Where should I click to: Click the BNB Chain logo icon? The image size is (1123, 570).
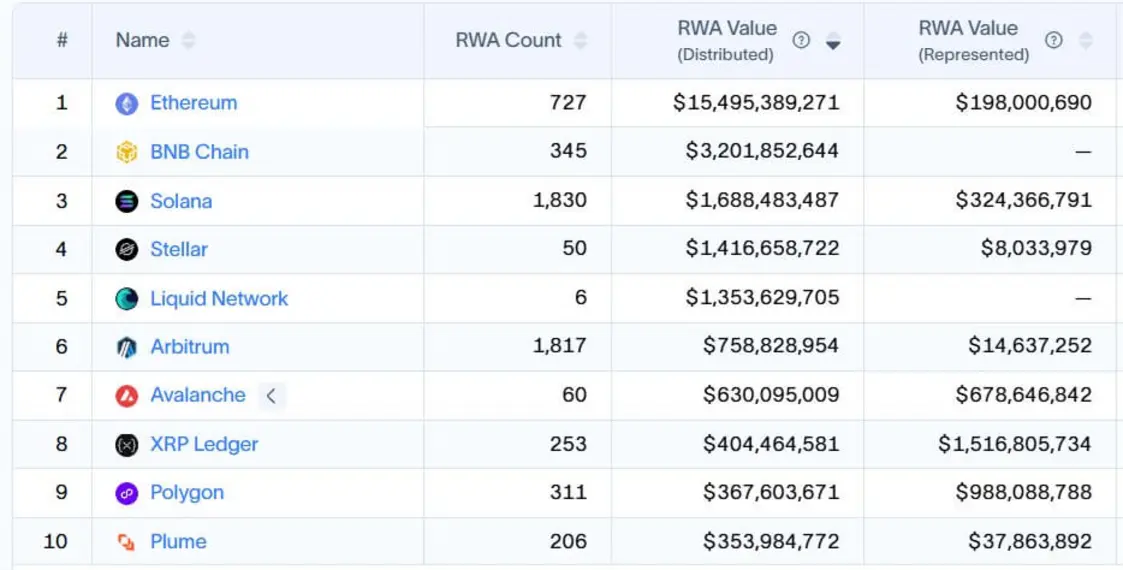click(127, 153)
